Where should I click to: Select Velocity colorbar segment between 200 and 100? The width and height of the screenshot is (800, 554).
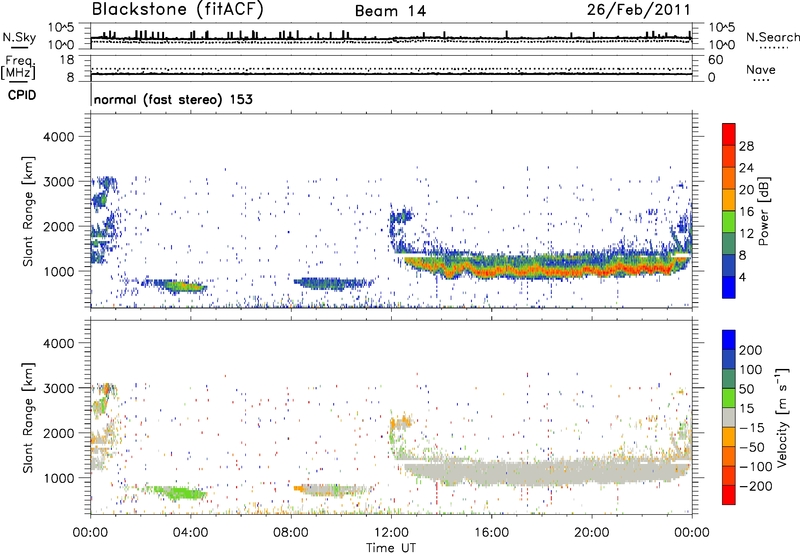click(729, 359)
